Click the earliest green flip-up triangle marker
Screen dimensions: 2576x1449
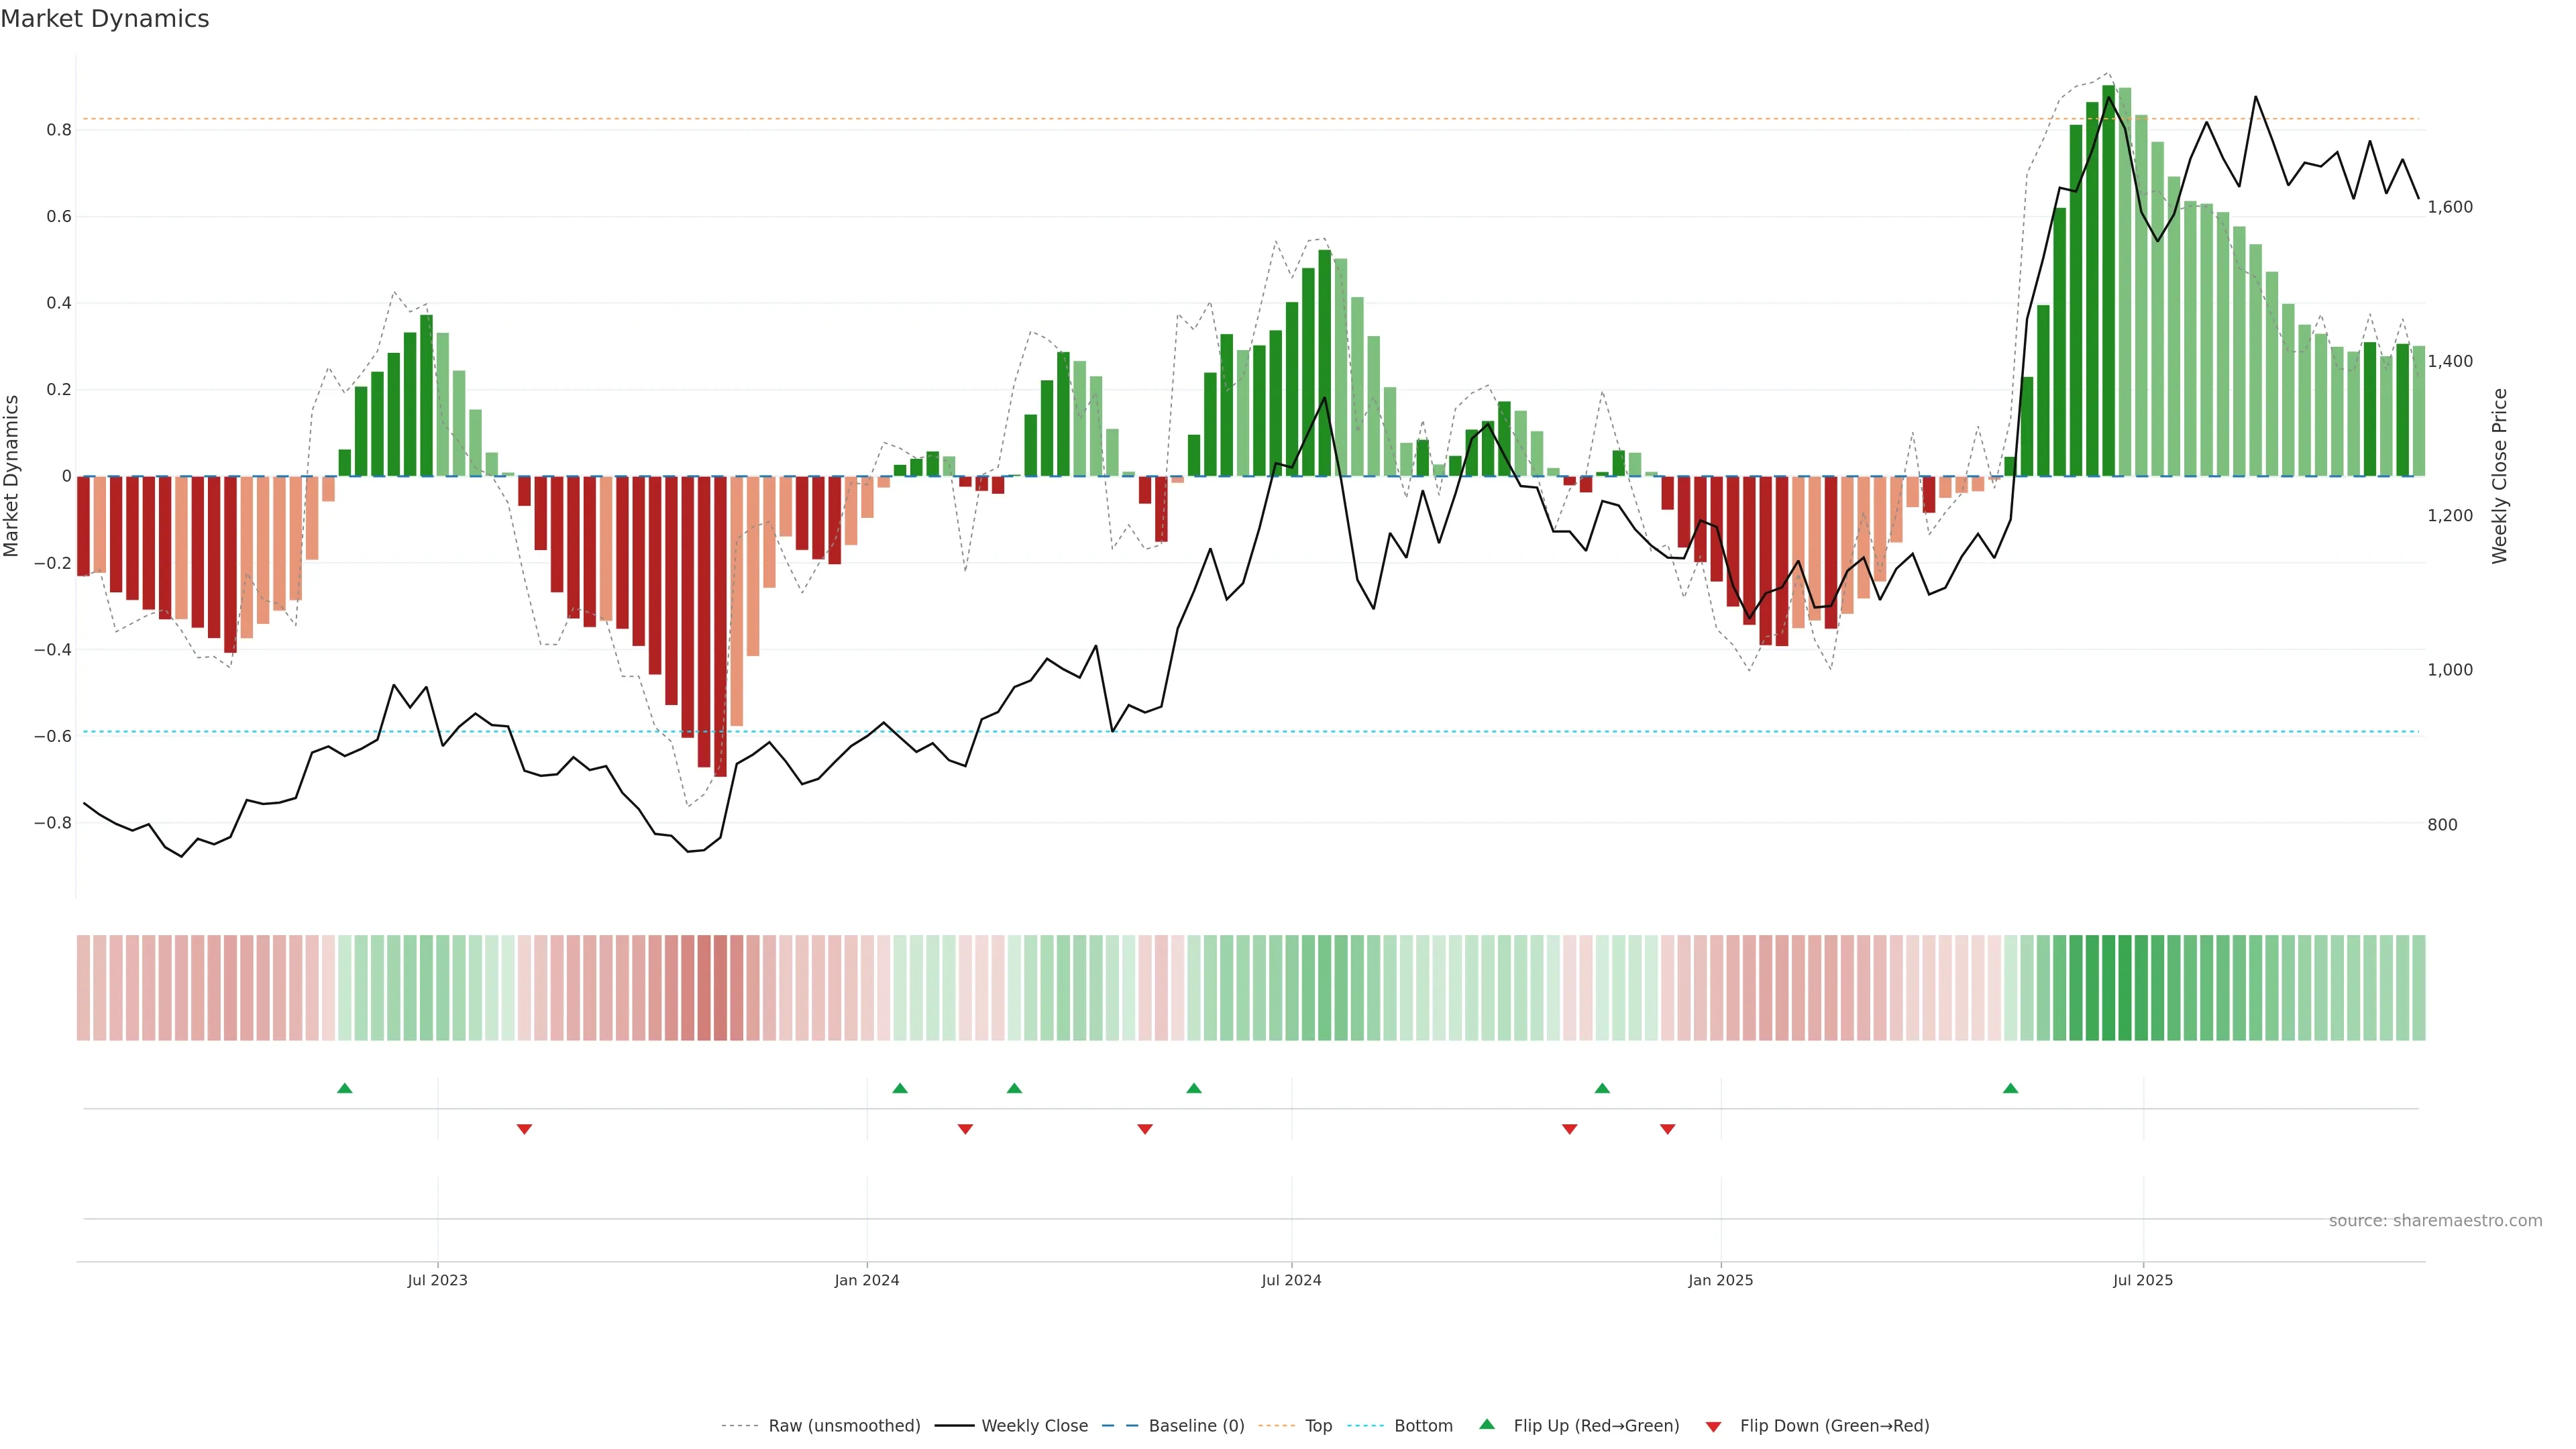click(x=345, y=1088)
